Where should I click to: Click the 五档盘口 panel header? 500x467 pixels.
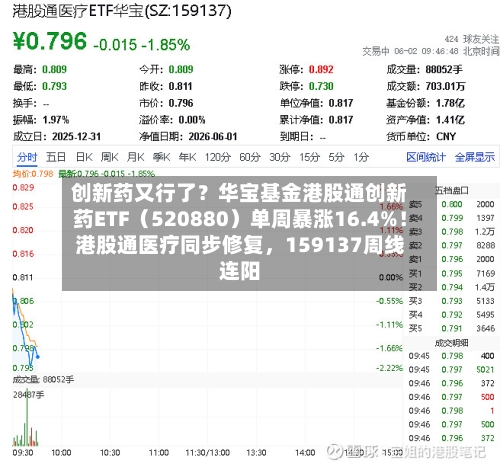[x=452, y=190]
